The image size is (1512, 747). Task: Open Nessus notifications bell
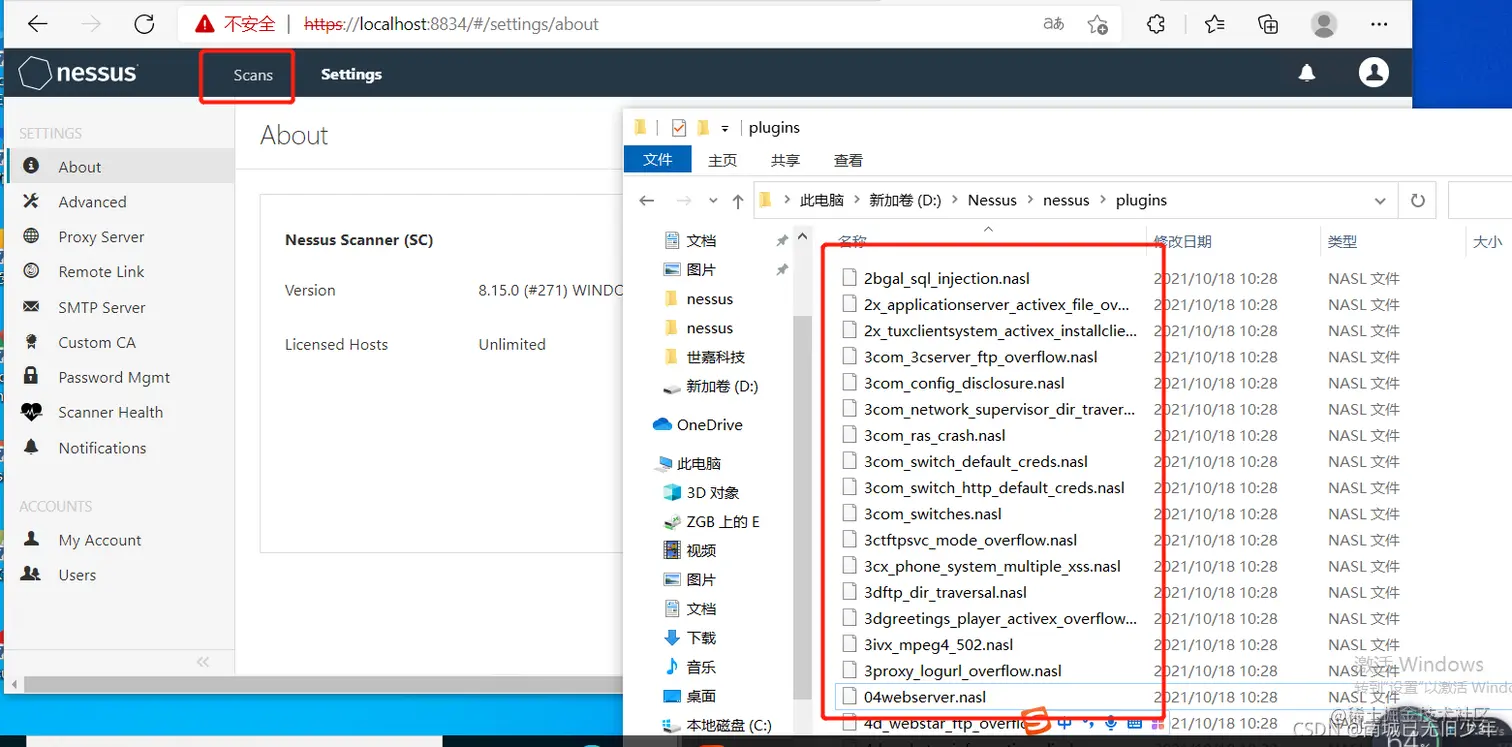[x=1307, y=73]
